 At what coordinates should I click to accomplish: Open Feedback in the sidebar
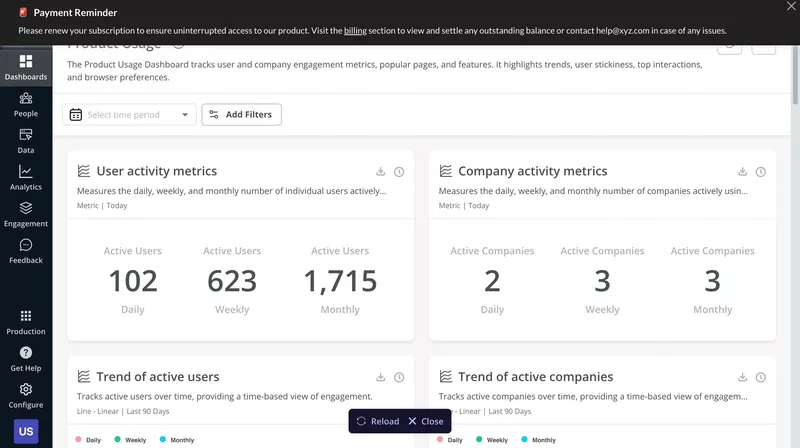pyautogui.click(x=26, y=250)
